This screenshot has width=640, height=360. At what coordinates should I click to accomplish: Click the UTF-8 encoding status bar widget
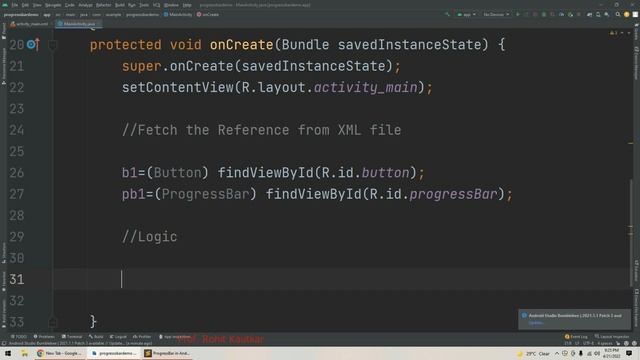click(x=589, y=344)
